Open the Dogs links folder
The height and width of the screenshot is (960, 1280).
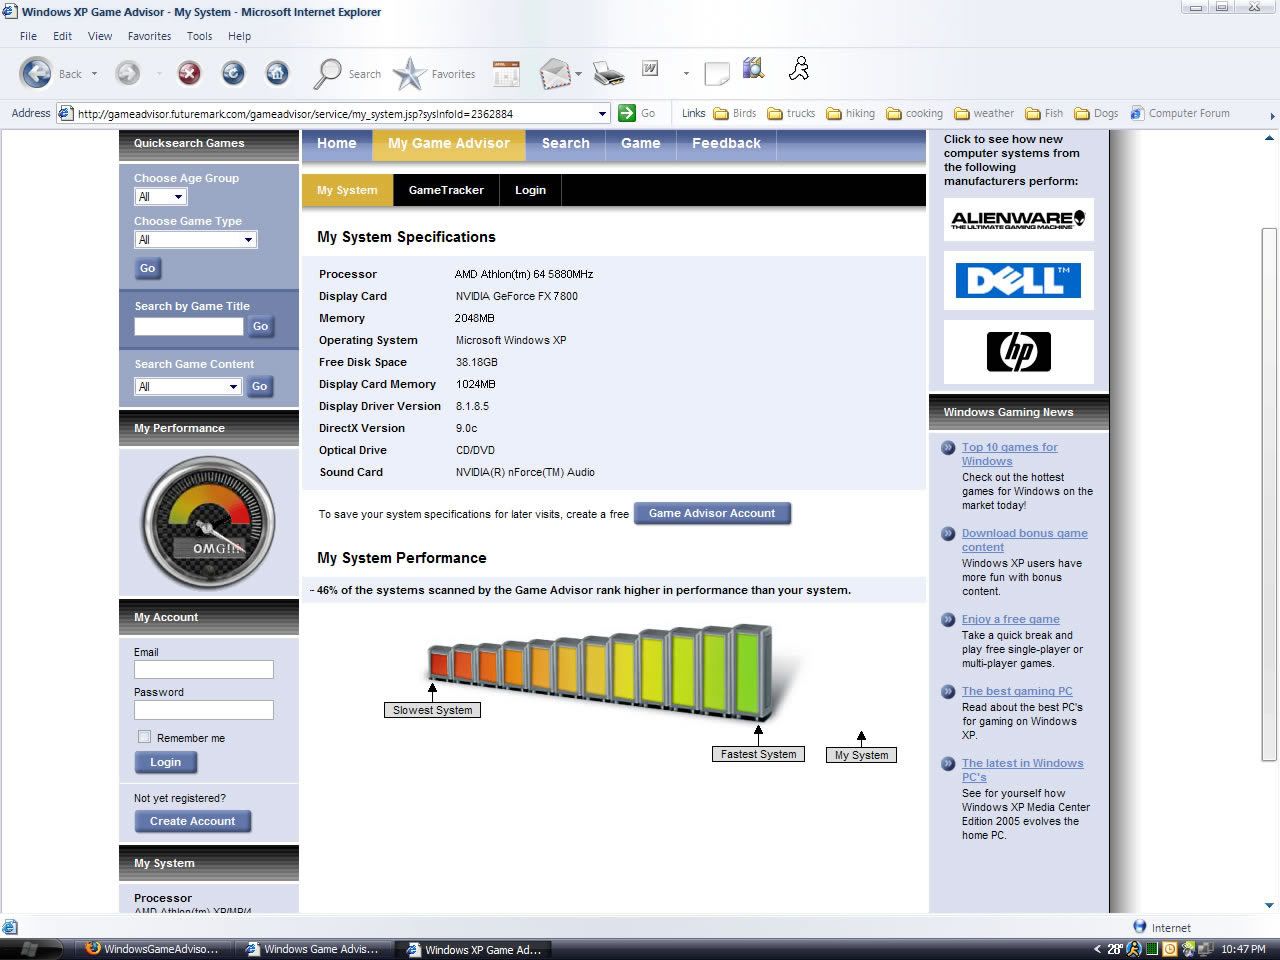tap(1096, 113)
